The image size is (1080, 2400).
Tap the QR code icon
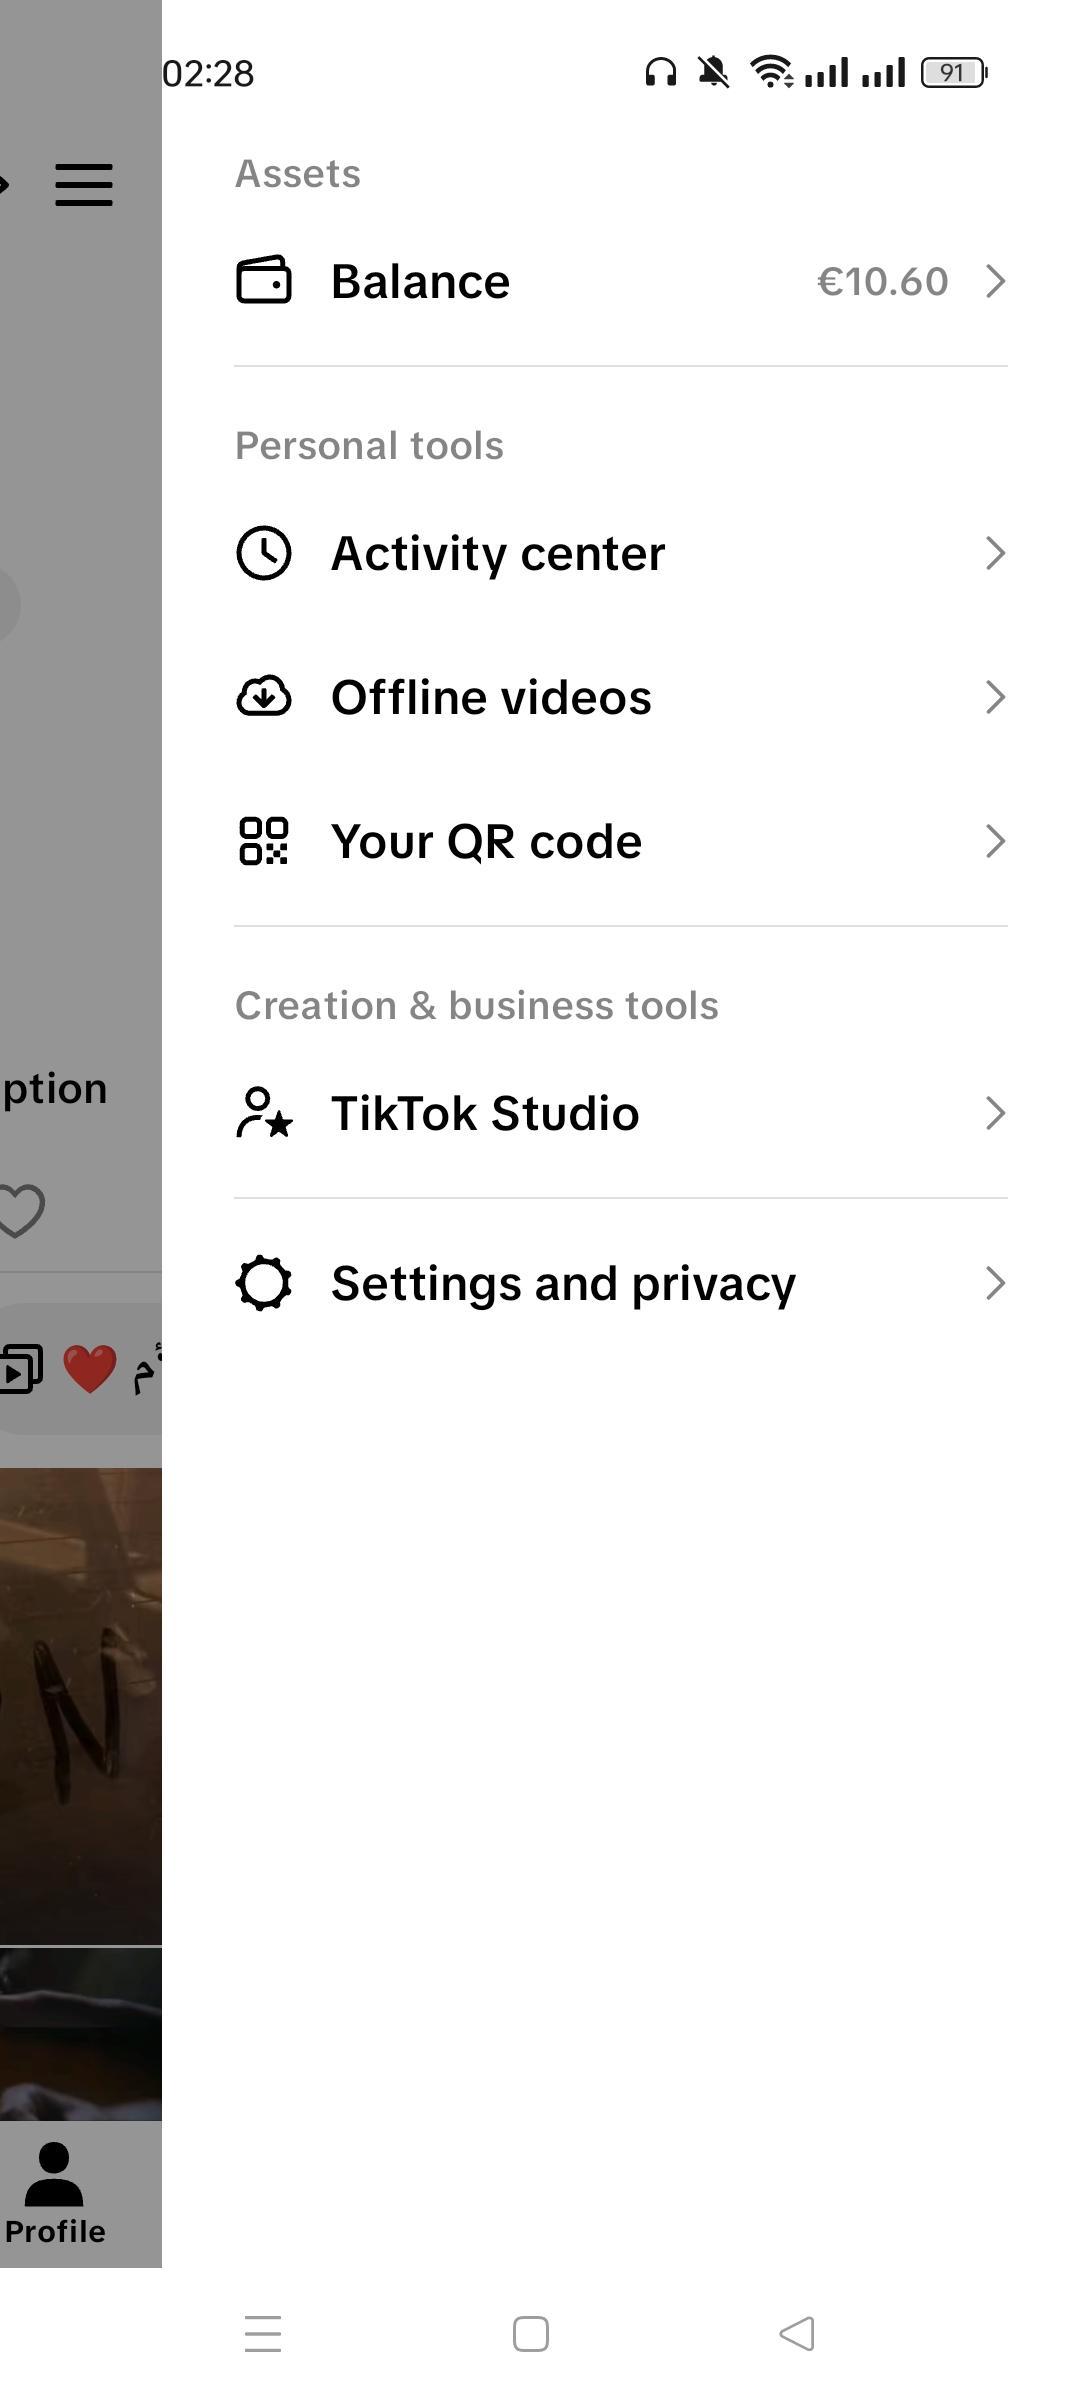(x=263, y=841)
